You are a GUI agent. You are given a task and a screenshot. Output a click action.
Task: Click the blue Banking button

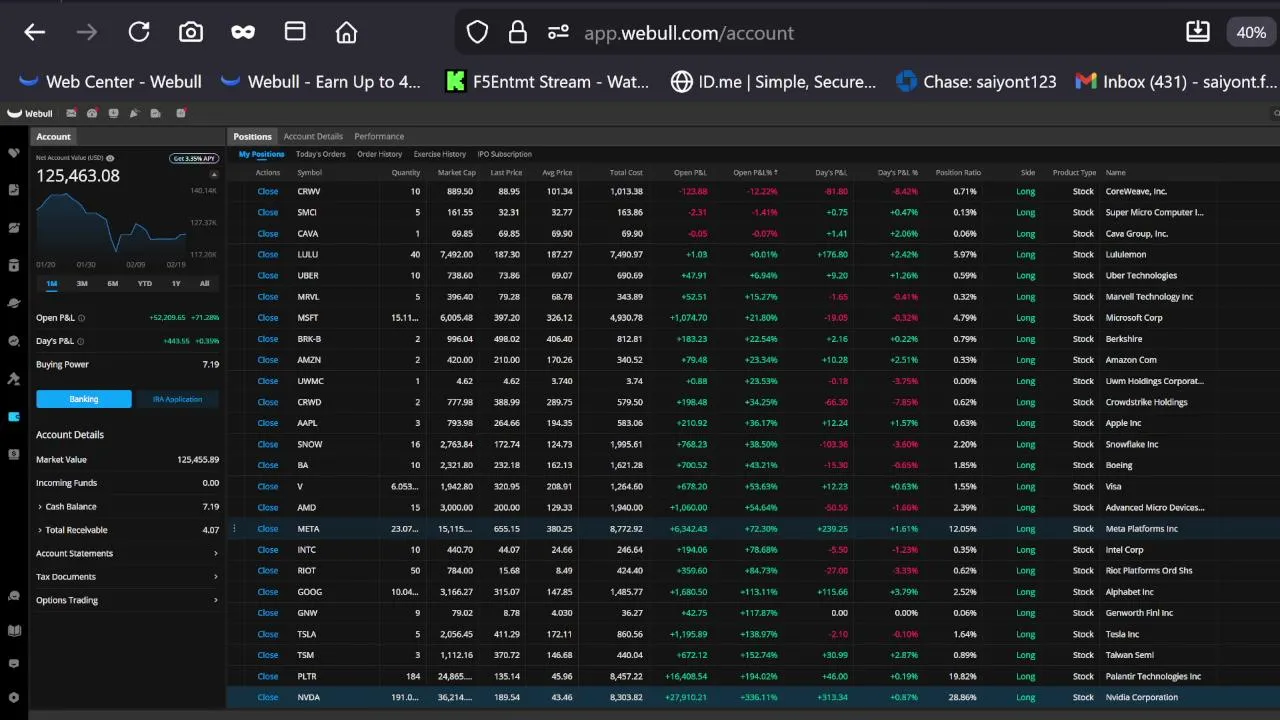coord(84,399)
